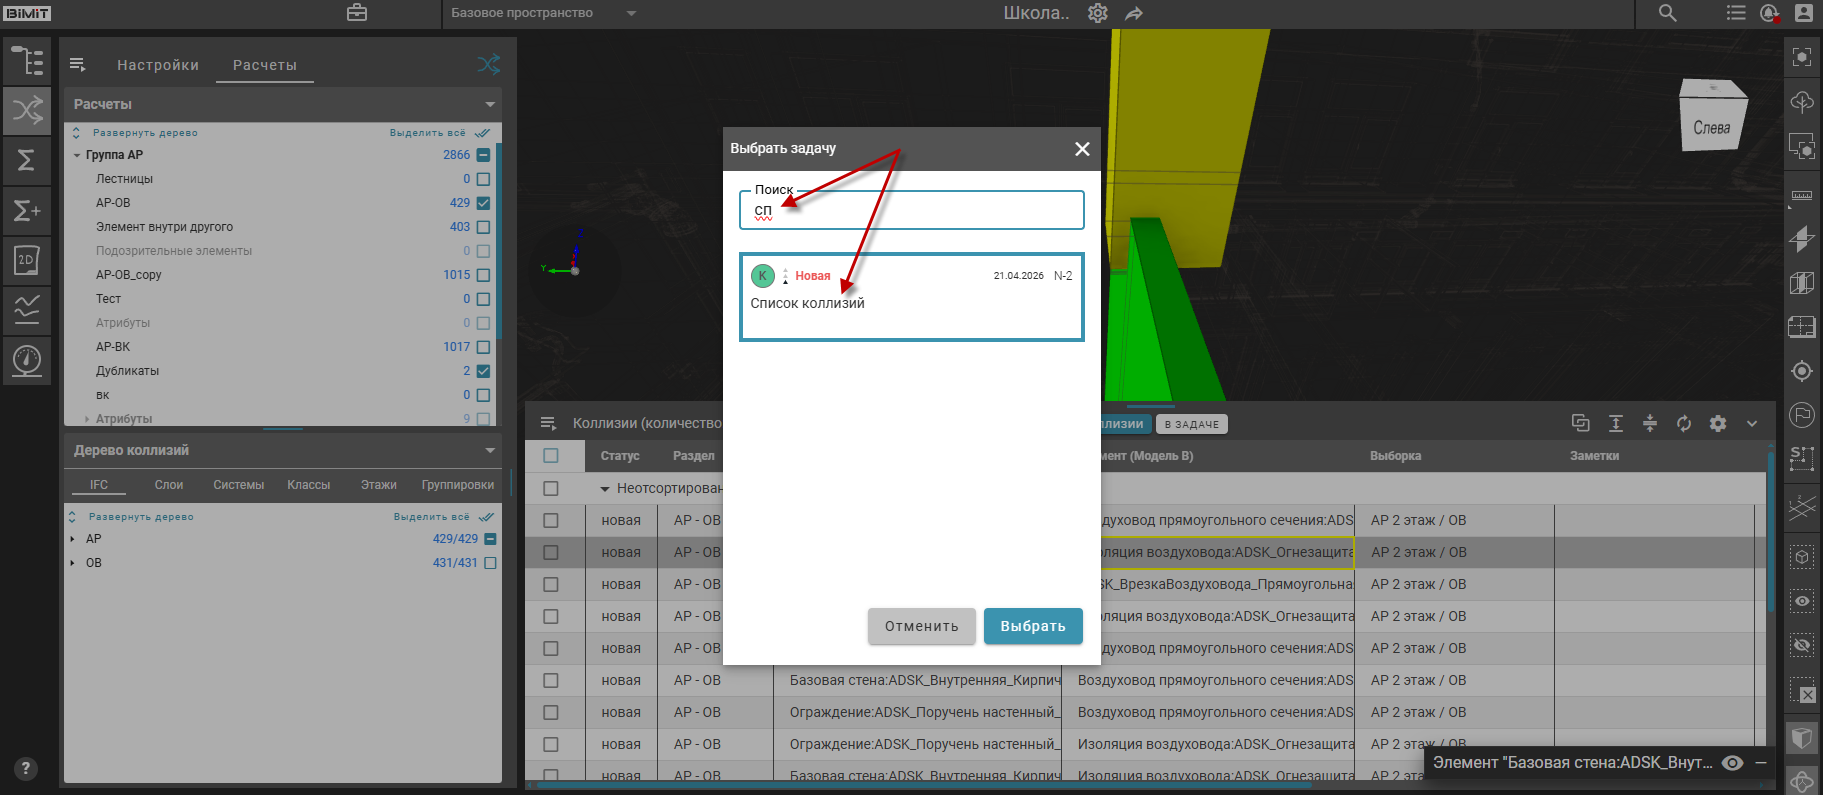Click the Отменить button
Viewport: 1823px width, 795px height.
click(x=921, y=626)
